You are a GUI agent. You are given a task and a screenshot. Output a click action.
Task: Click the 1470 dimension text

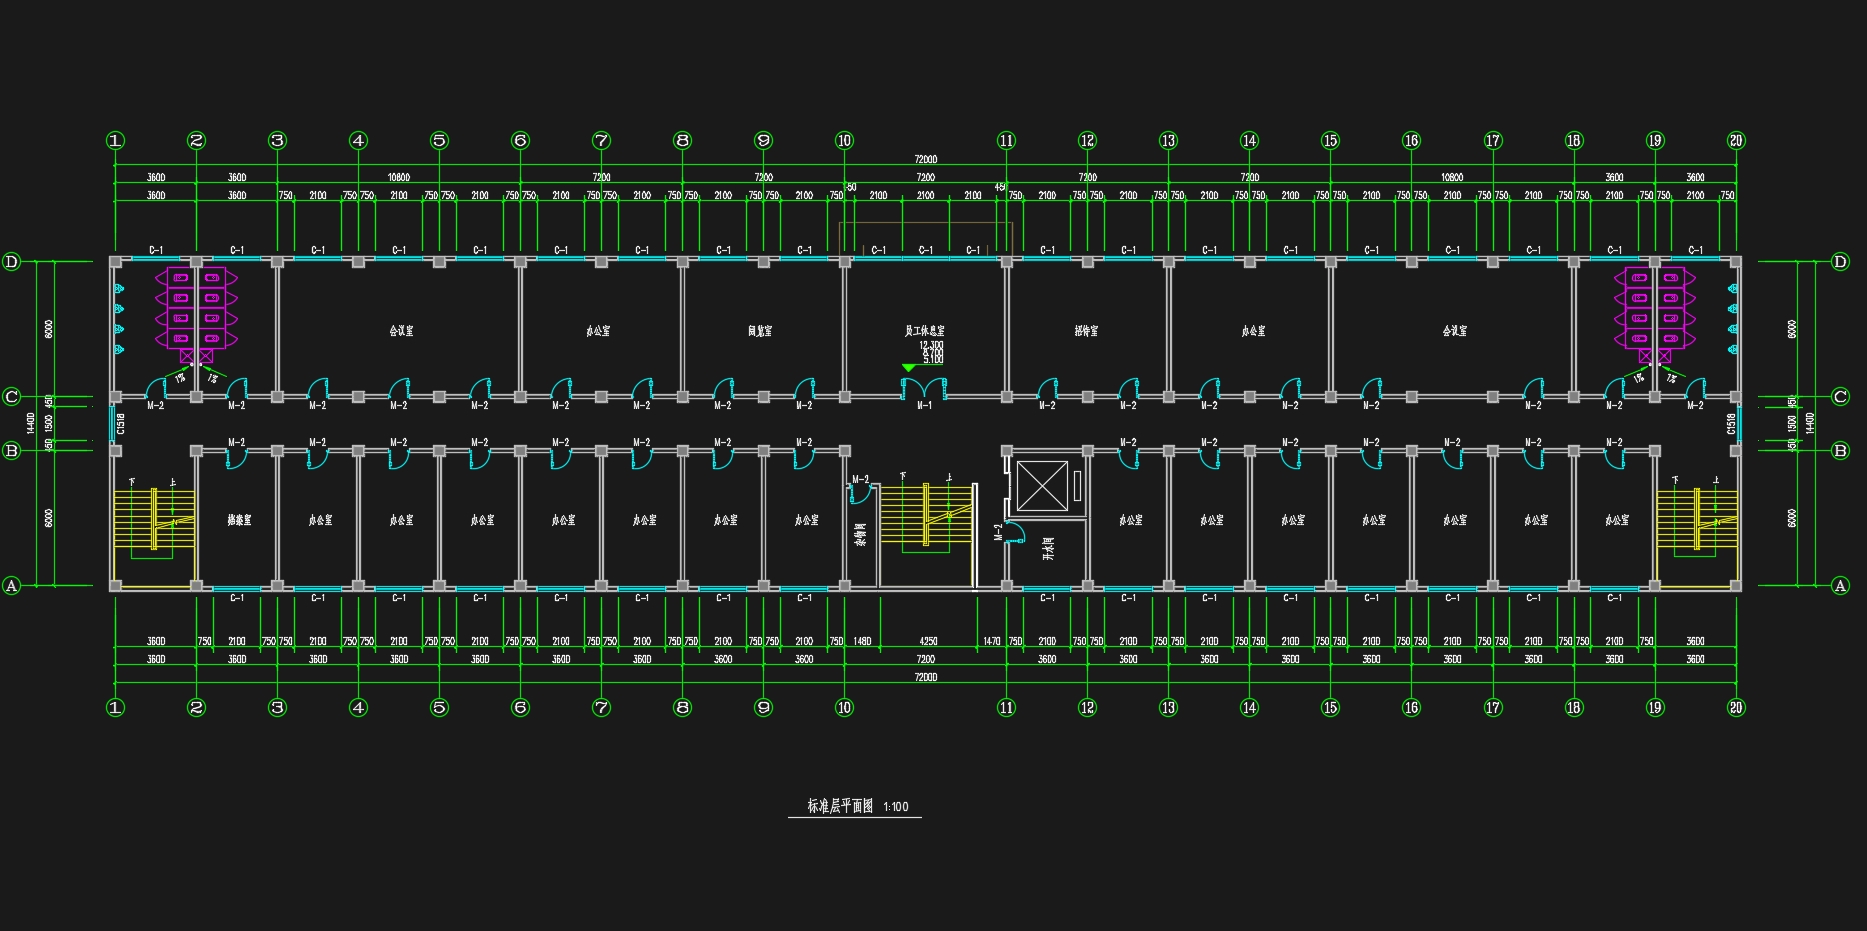click(991, 641)
